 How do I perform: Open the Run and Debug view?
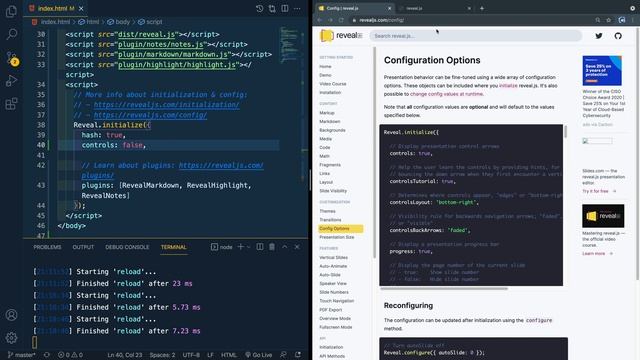coord(11,80)
